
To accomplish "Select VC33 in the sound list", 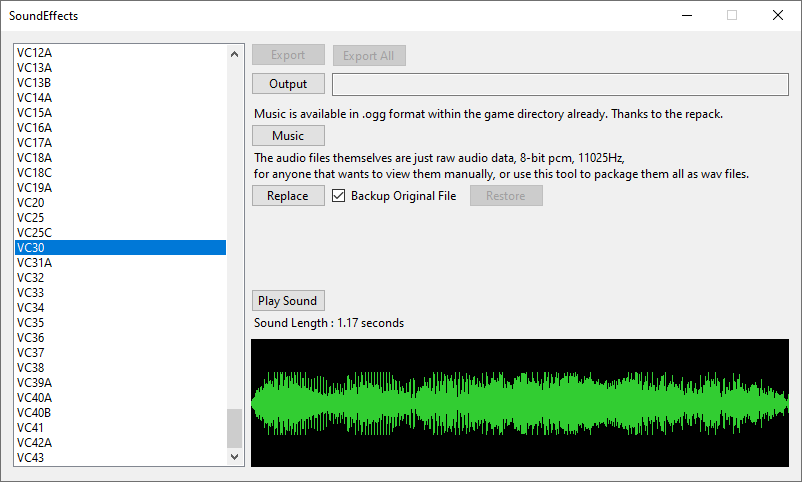I will click(x=121, y=293).
